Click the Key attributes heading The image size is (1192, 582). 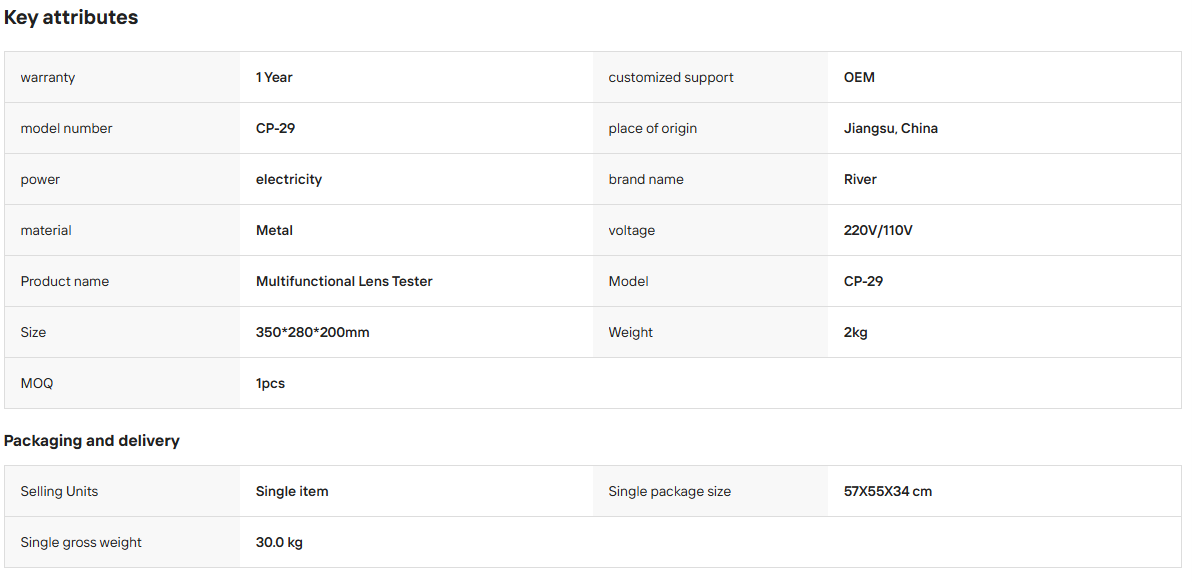[71, 17]
